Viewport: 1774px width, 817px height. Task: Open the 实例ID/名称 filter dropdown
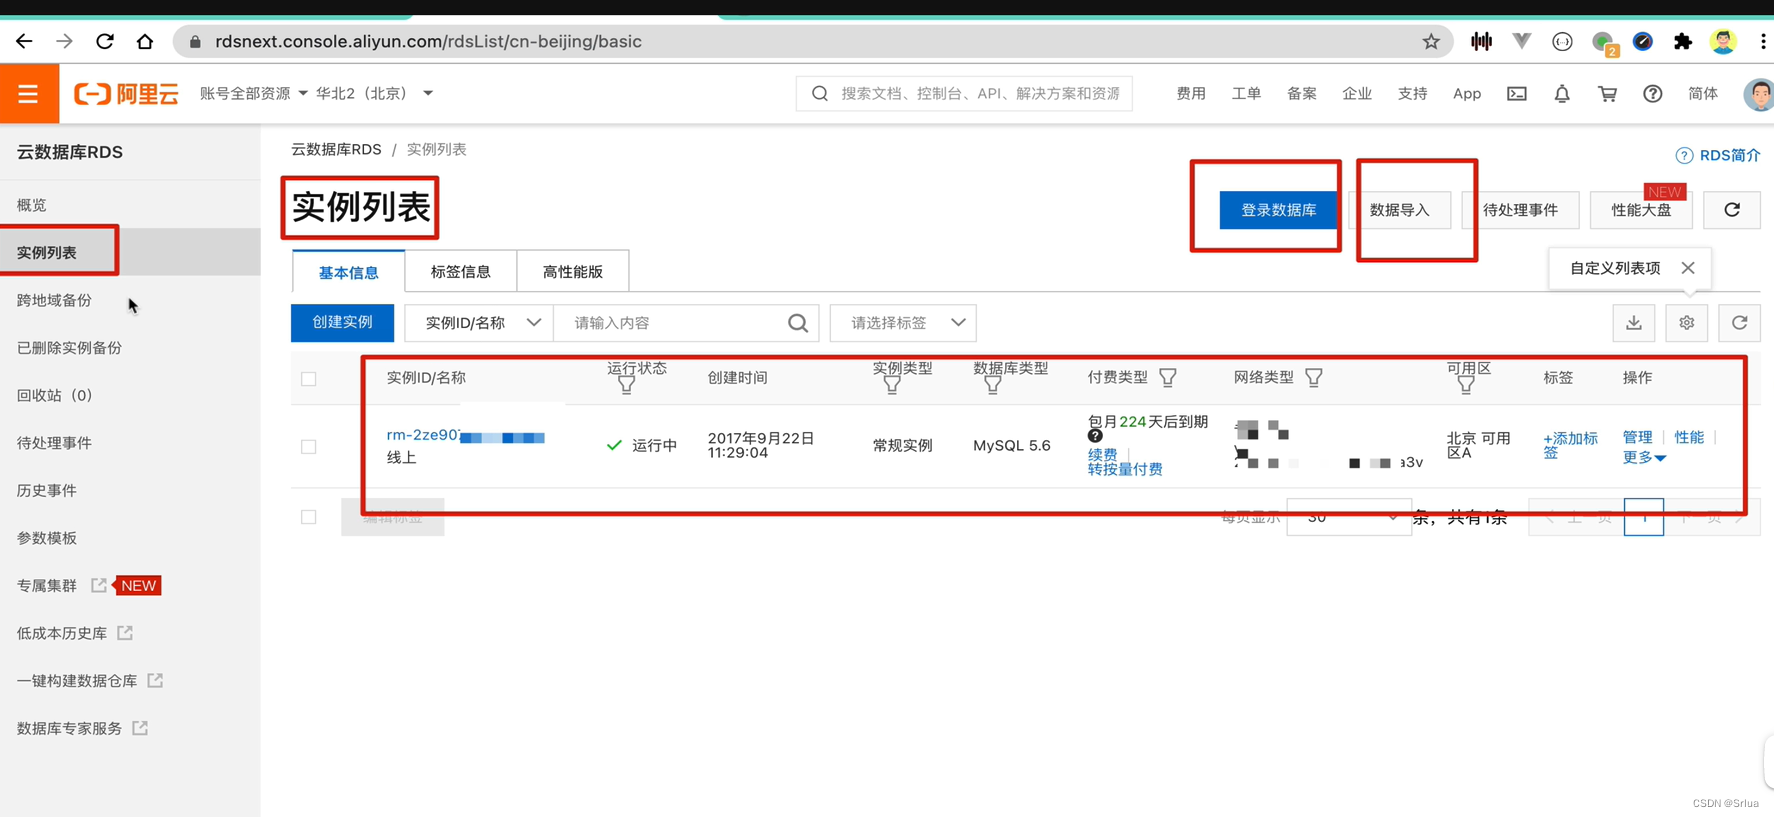[x=479, y=323]
